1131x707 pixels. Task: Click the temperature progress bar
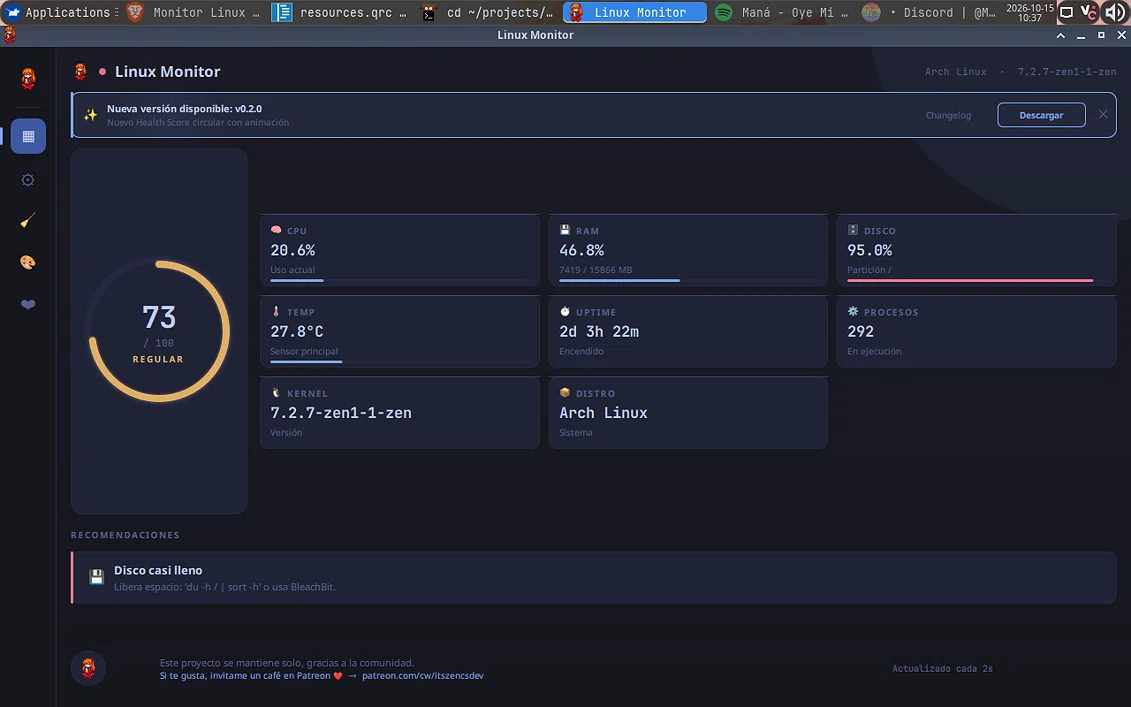(400, 361)
